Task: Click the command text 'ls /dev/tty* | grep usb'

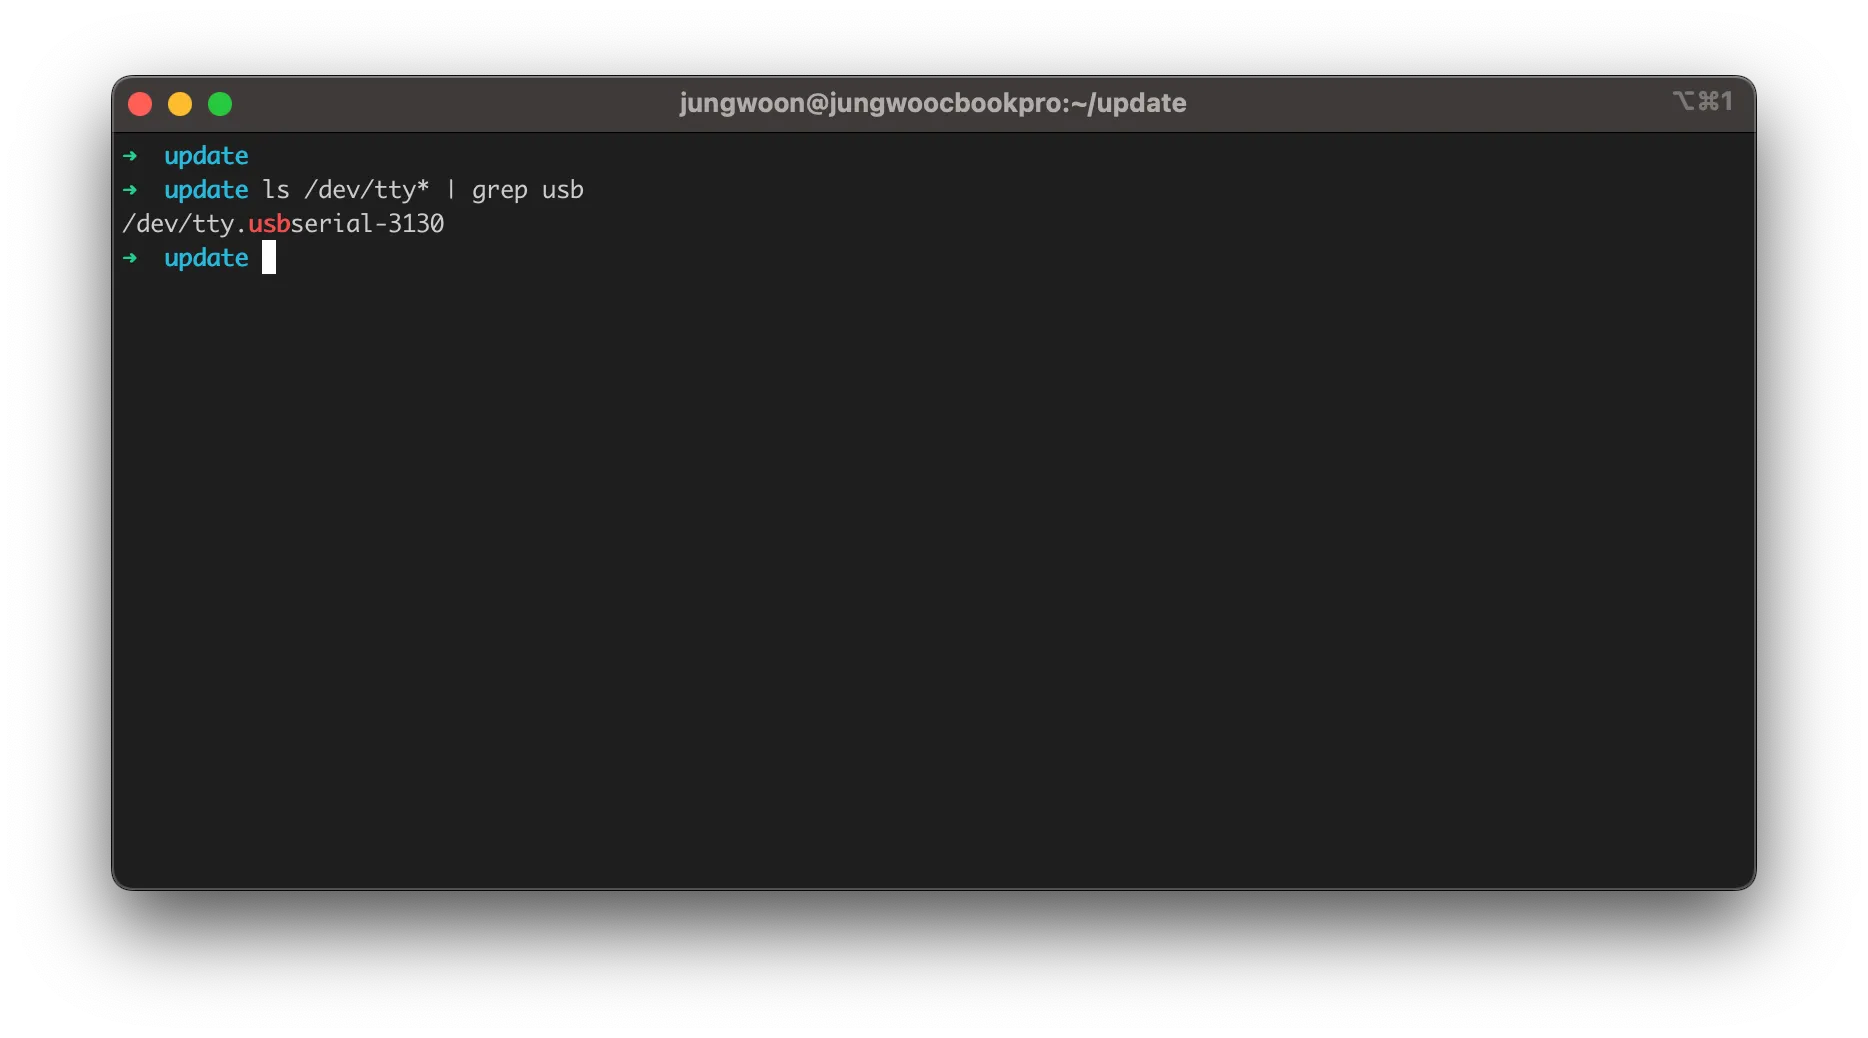Action: point(423,190)
